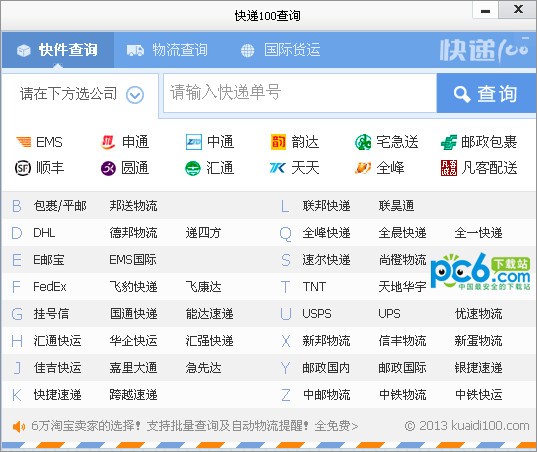Screen dimensions: 537x452
Task: Select 汇通快运 from the H row
Action: [57, 341]
